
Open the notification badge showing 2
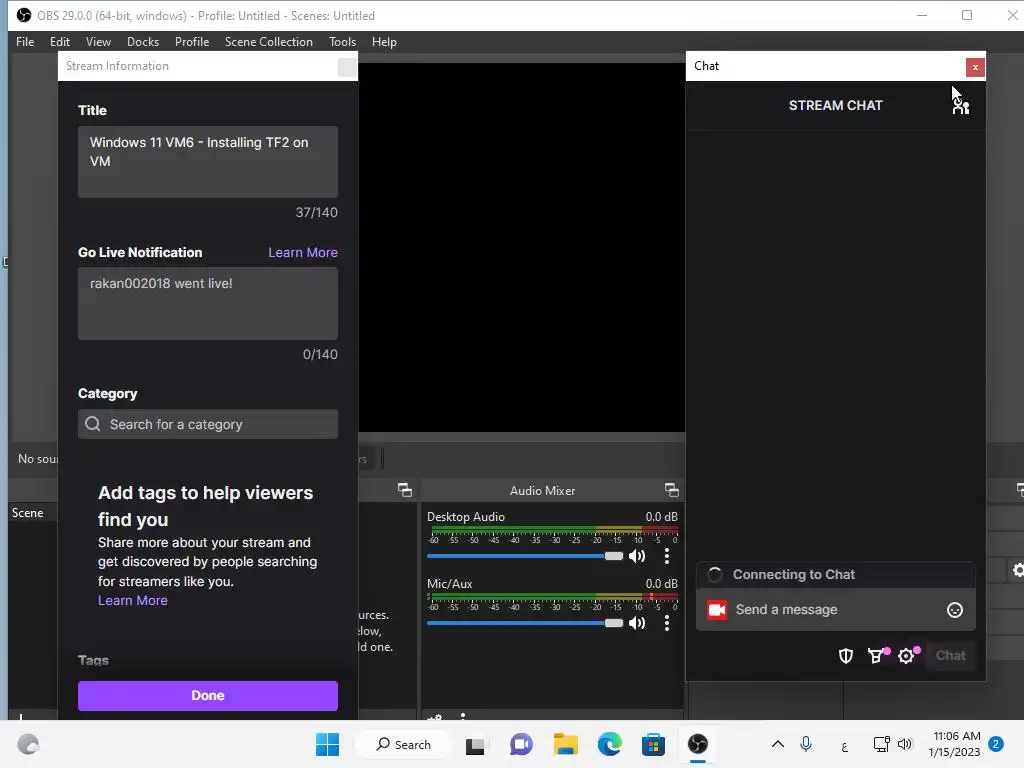pyautogui.click(x=996, y=744)
